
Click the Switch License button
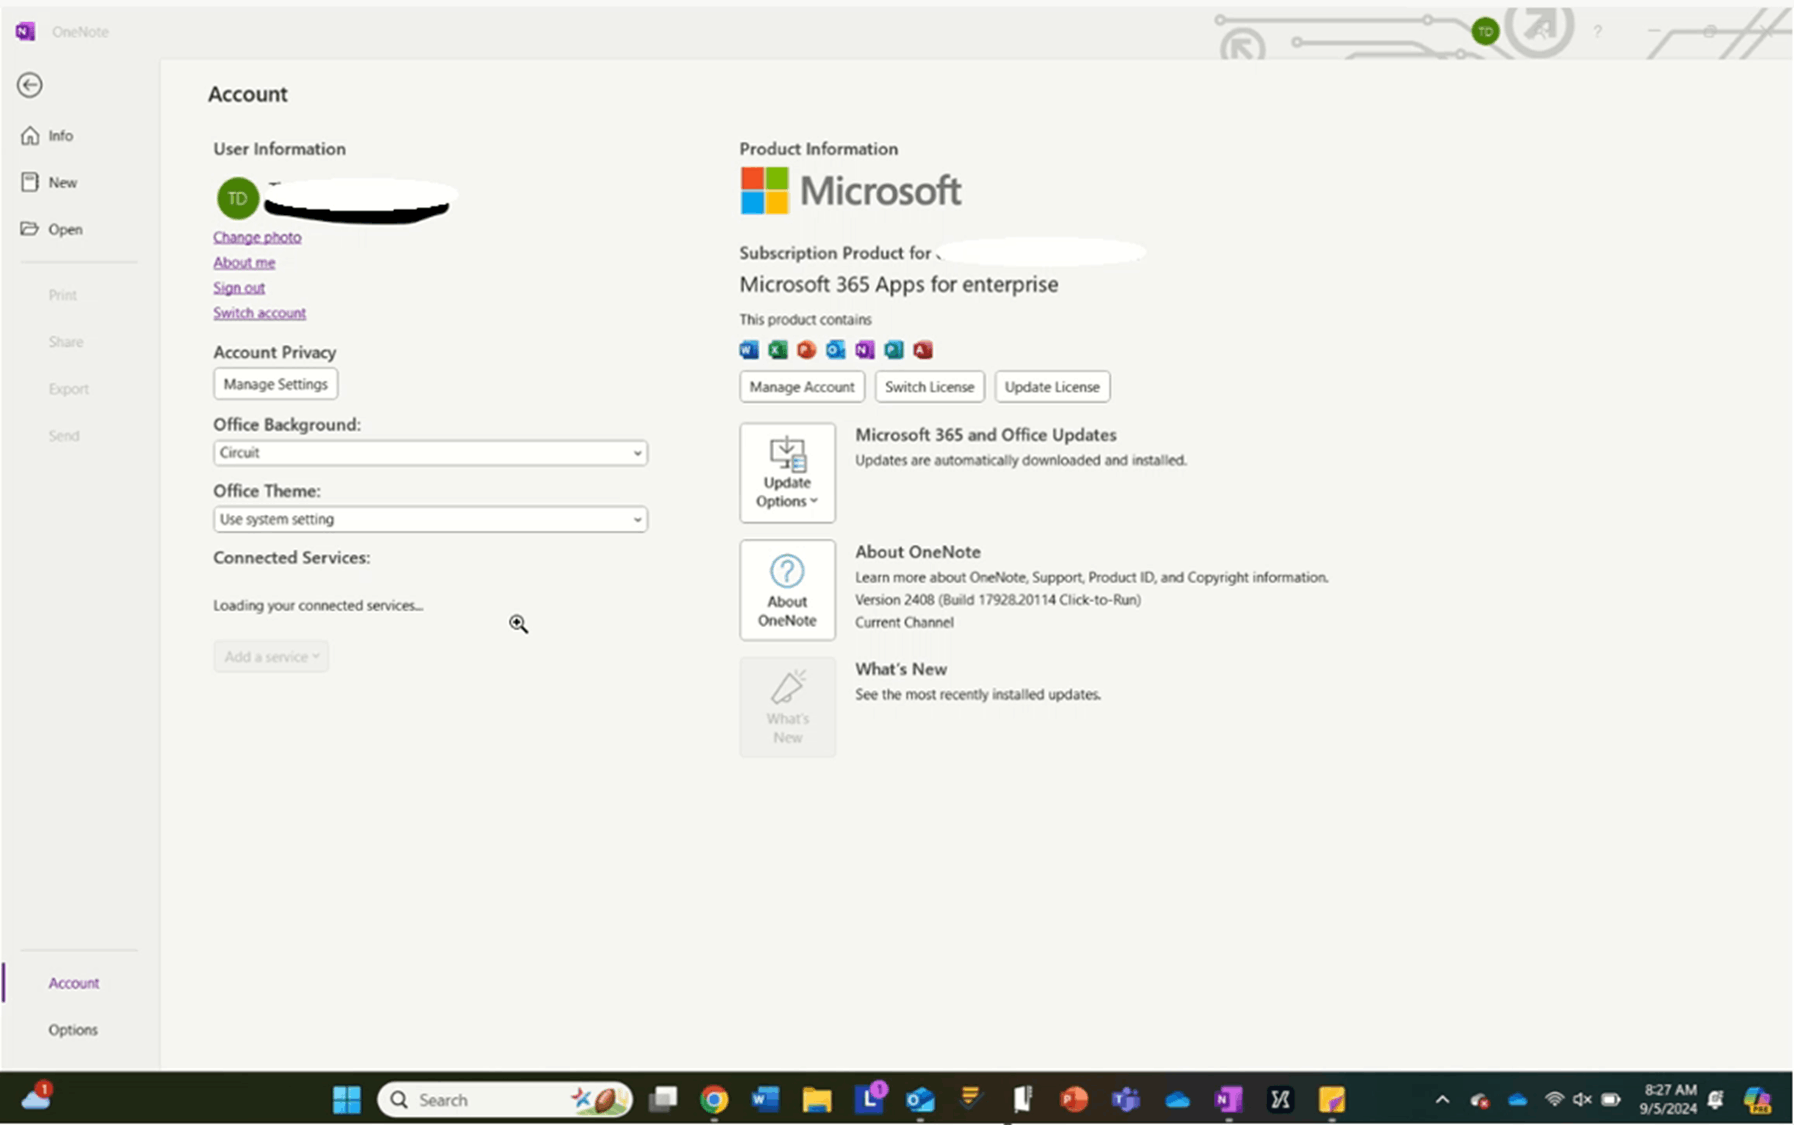coord(929,387)
